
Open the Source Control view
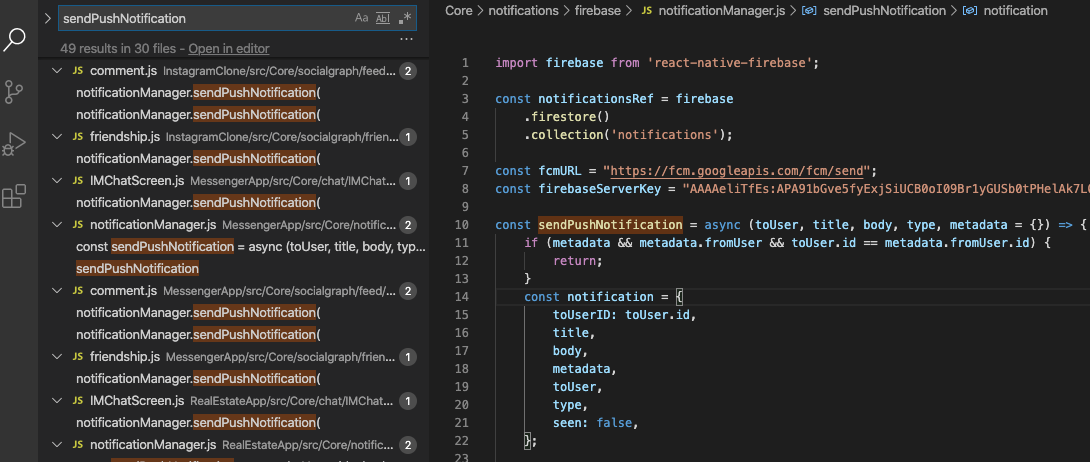point(14,93)
